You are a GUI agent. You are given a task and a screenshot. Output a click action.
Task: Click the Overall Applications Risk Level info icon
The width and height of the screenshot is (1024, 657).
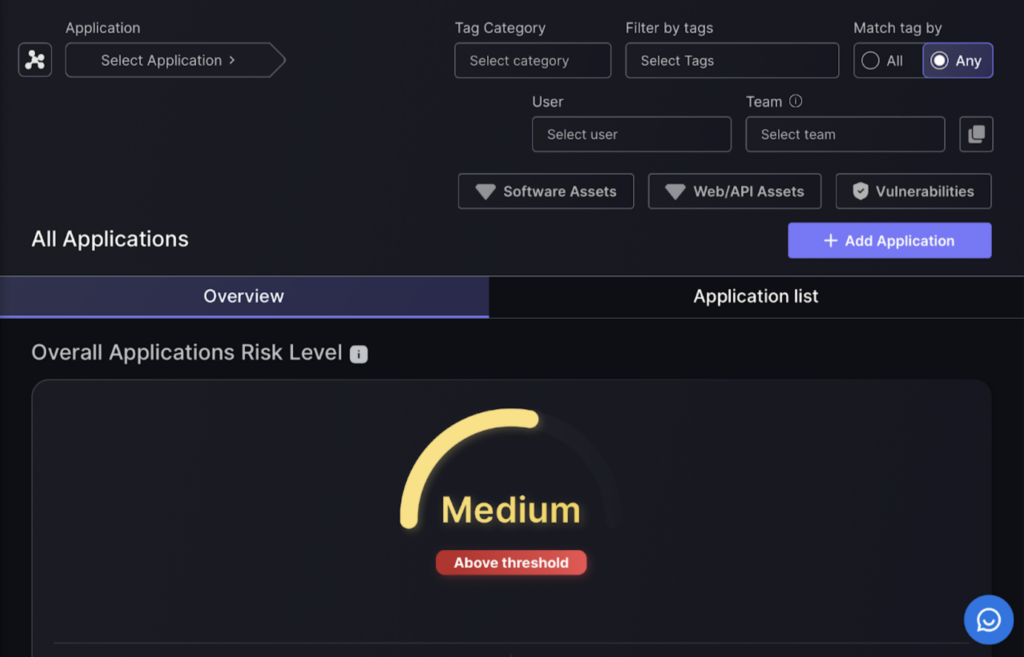pyautogui.click(x=359, y=354)
